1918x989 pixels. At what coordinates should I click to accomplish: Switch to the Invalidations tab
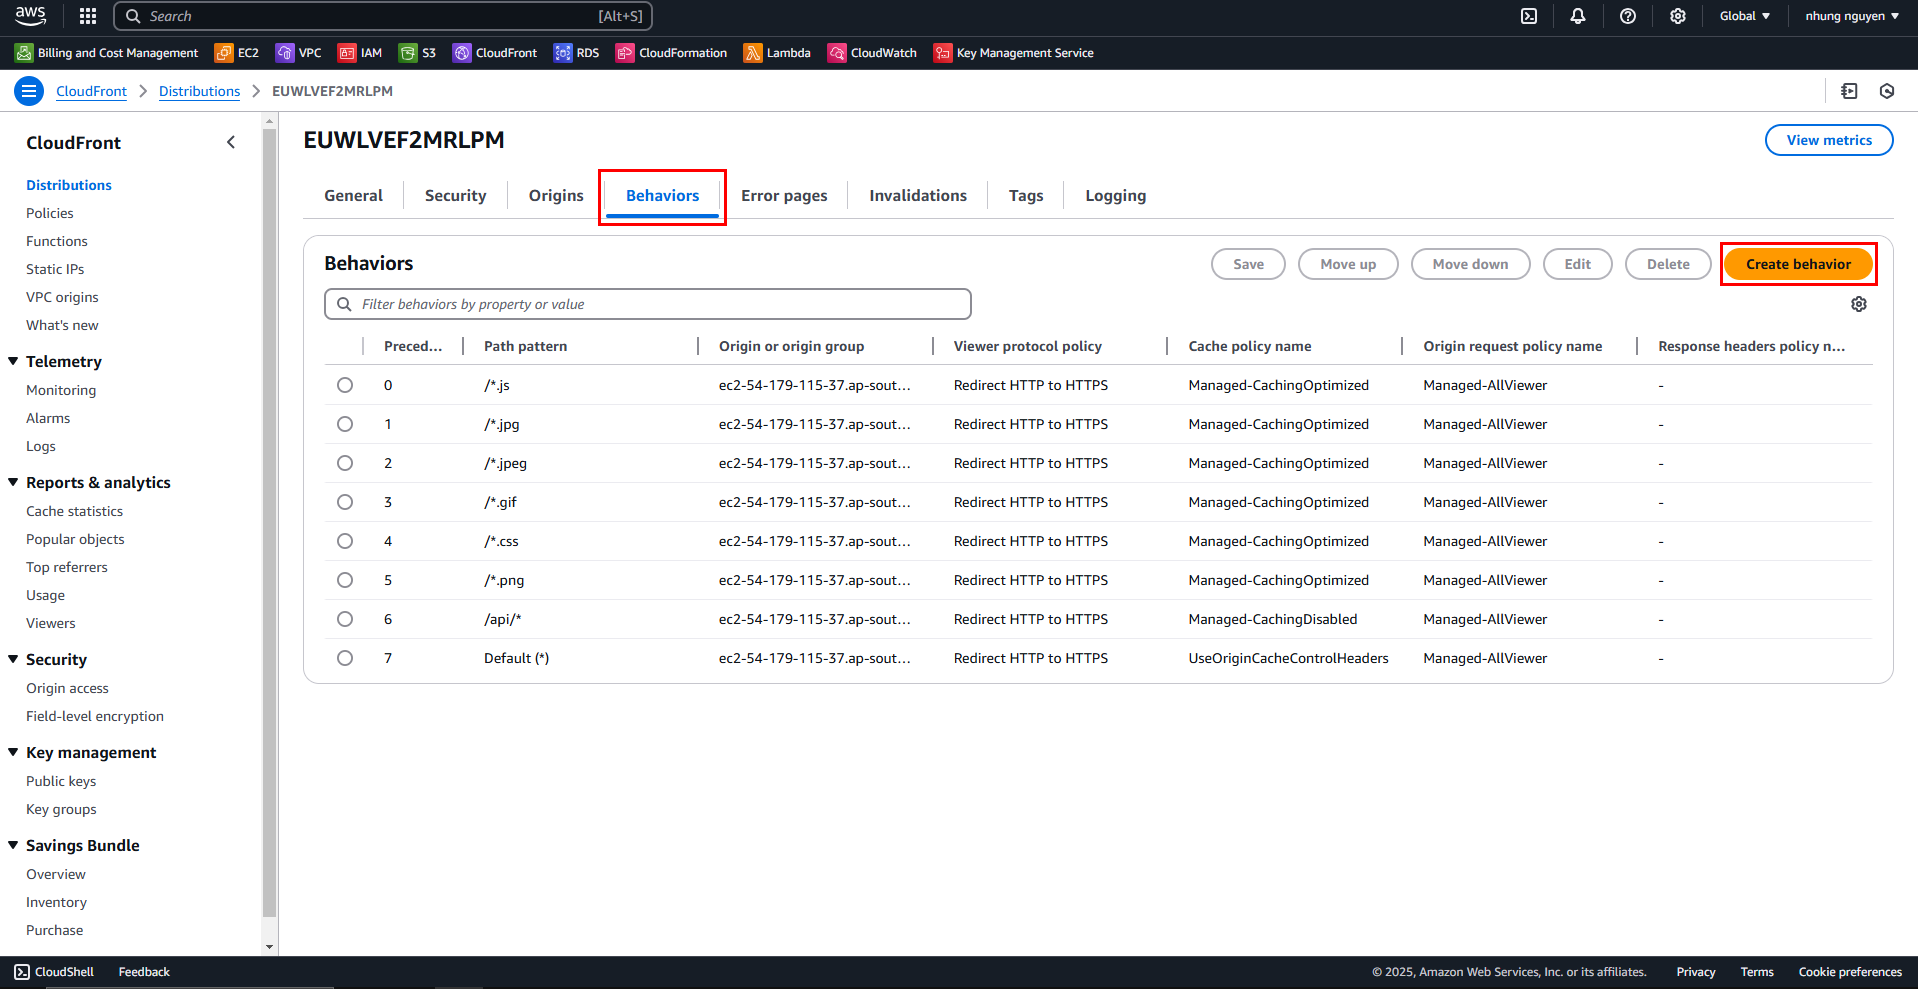(x=918, y=196)
